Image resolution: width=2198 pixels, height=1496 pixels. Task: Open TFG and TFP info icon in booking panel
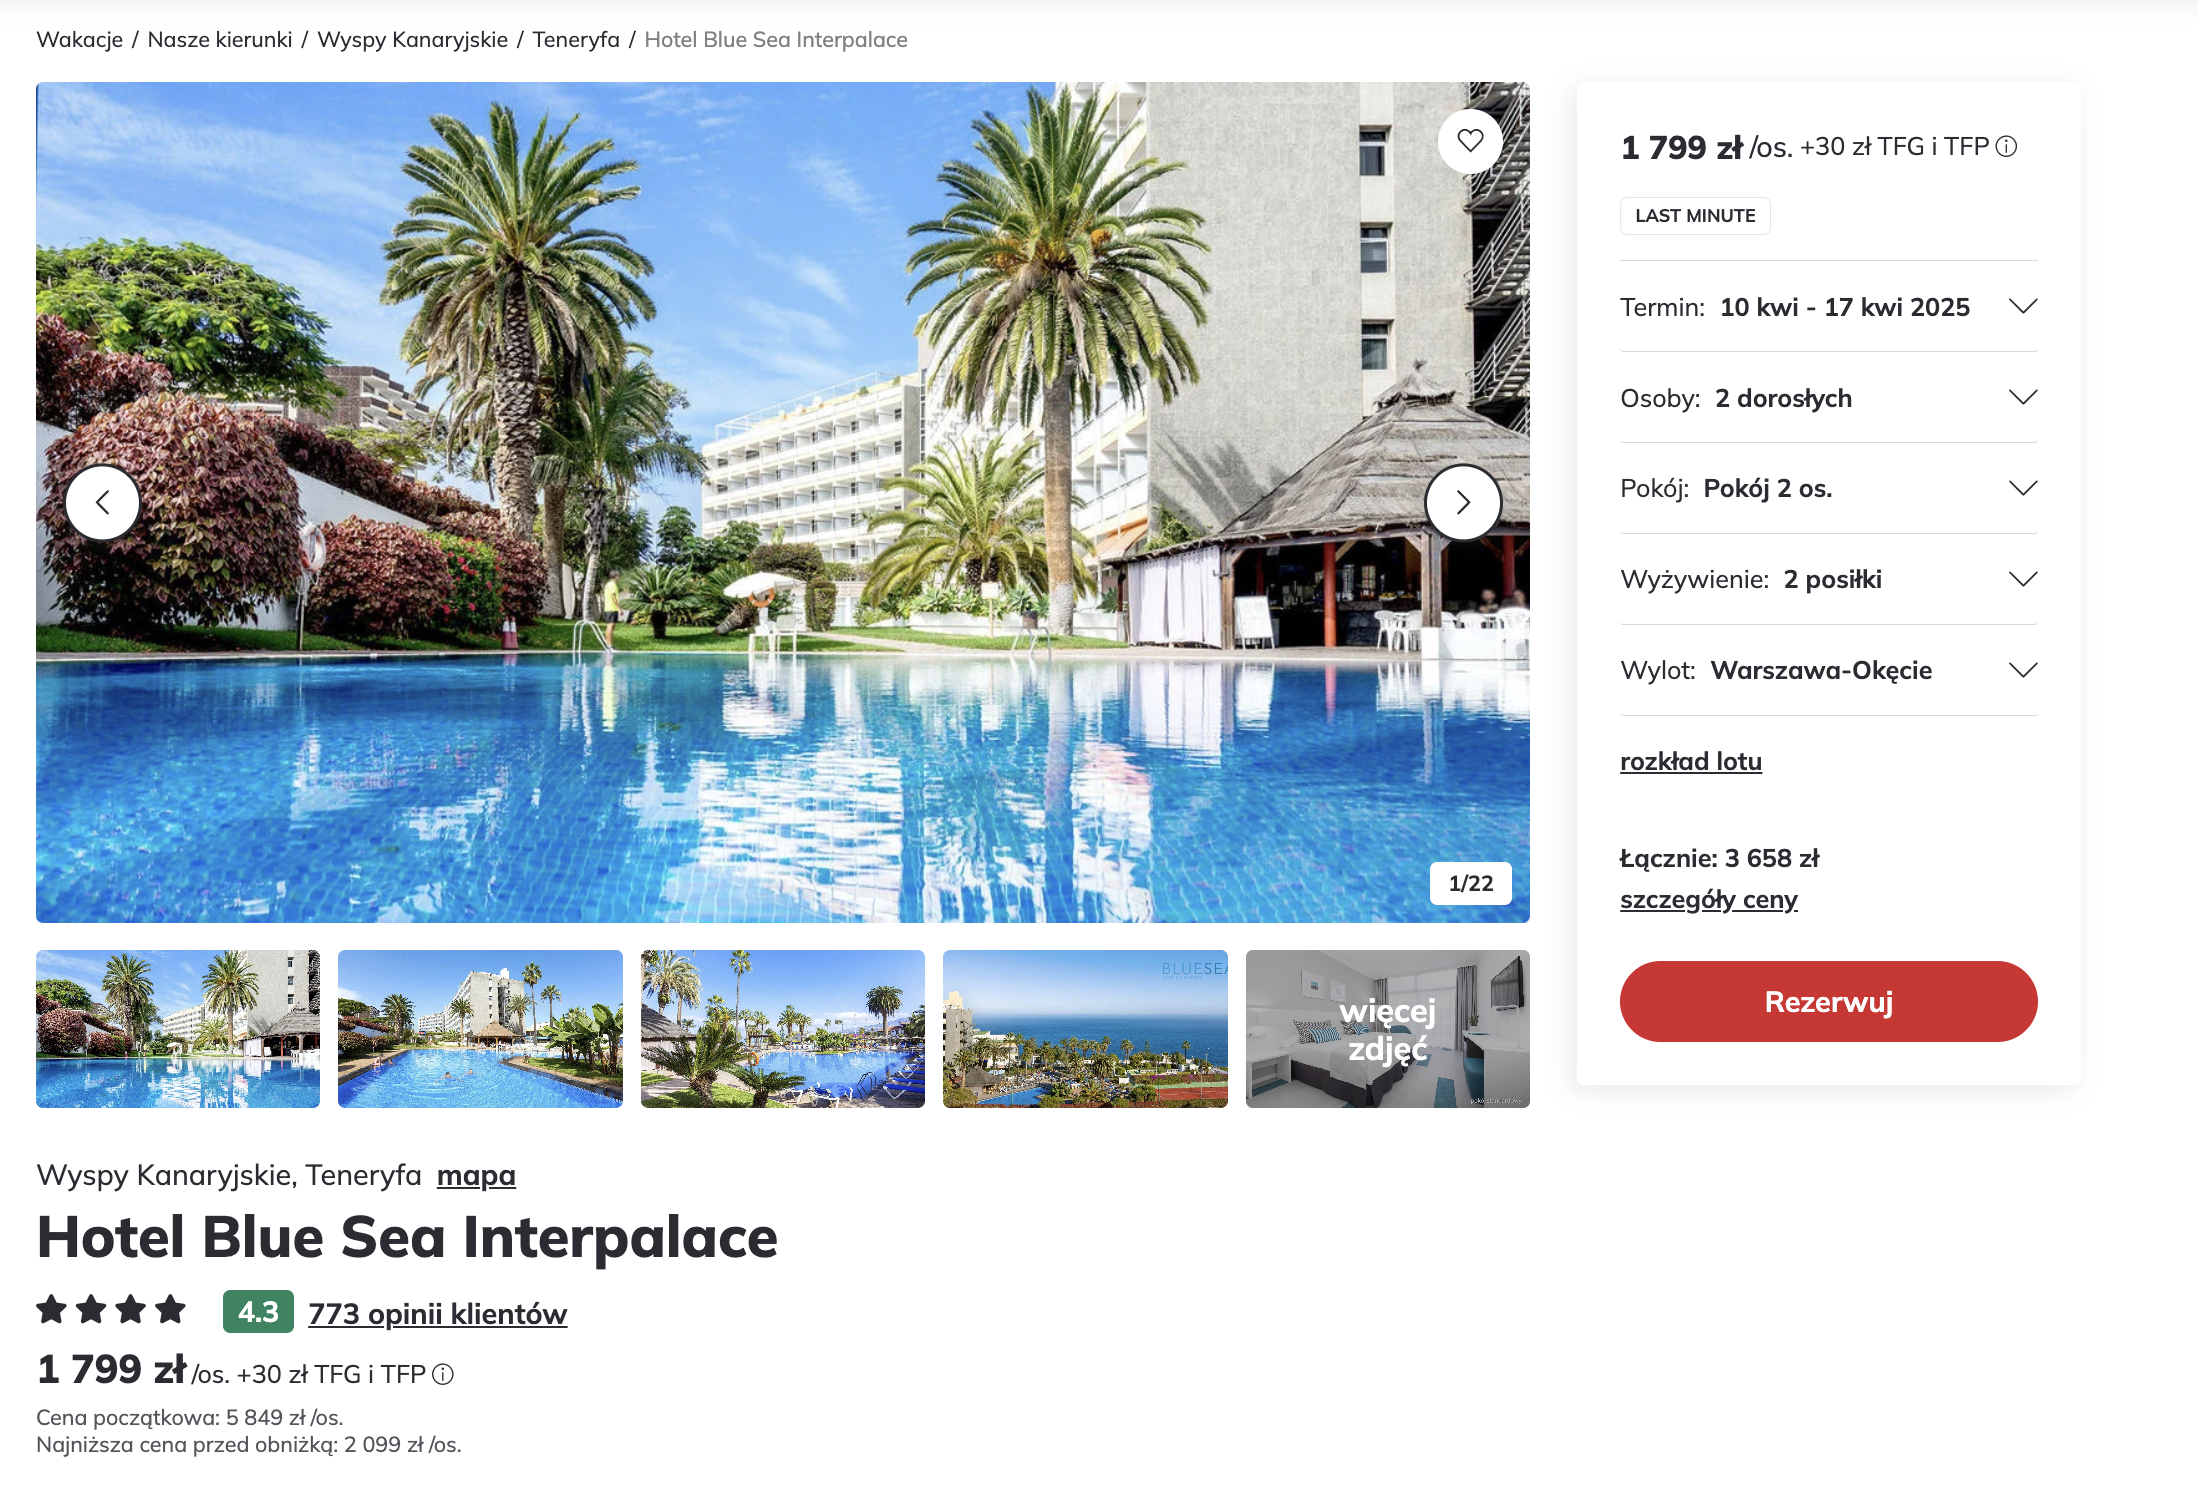click(x=2006, y=147)
